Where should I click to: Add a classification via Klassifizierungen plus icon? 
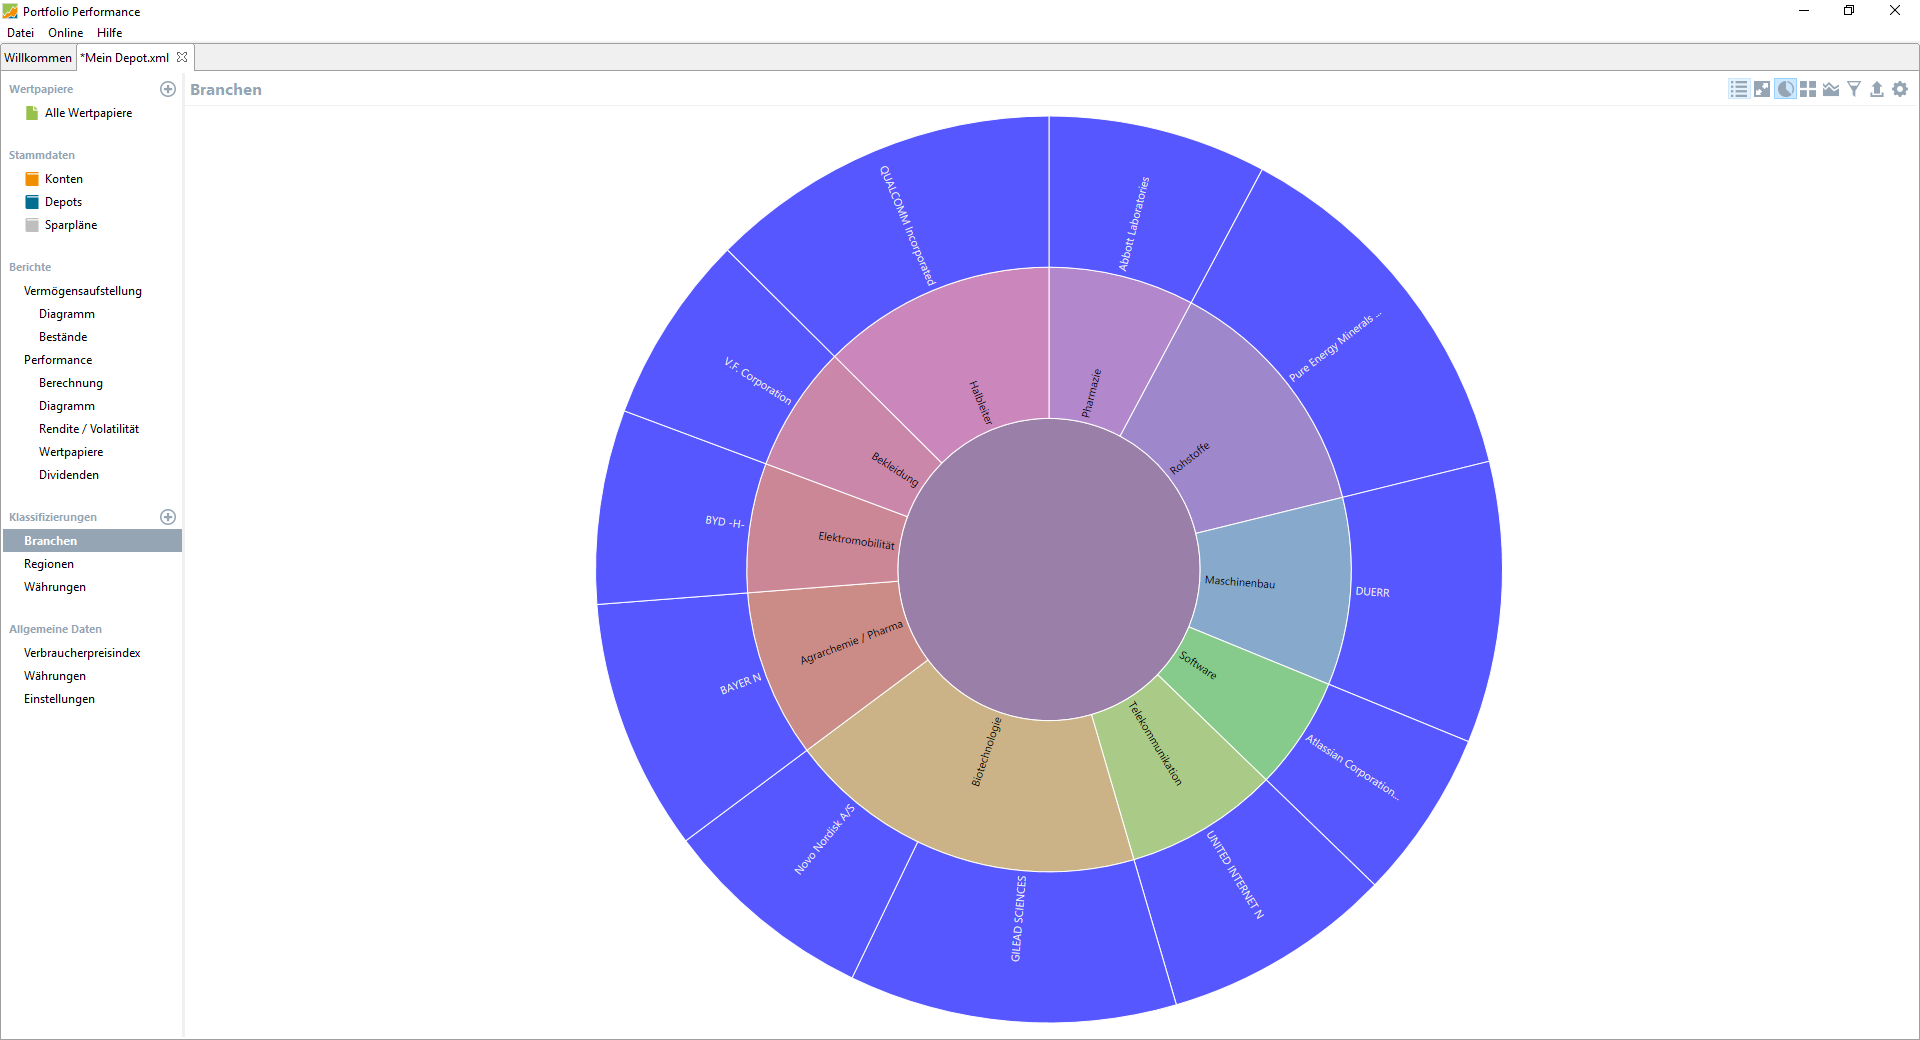tap(168, 517)
